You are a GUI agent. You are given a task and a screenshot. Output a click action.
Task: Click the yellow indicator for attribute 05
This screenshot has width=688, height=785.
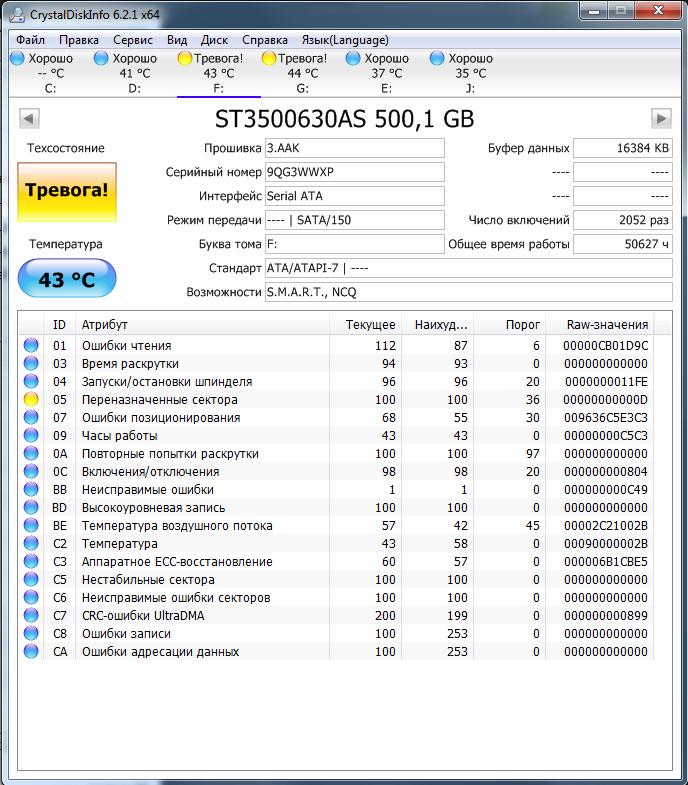pos(31,400)
